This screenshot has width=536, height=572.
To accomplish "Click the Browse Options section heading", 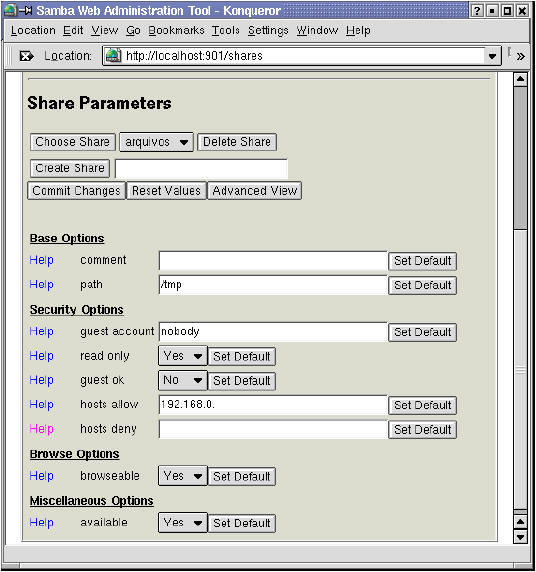I will coord(74,454).
